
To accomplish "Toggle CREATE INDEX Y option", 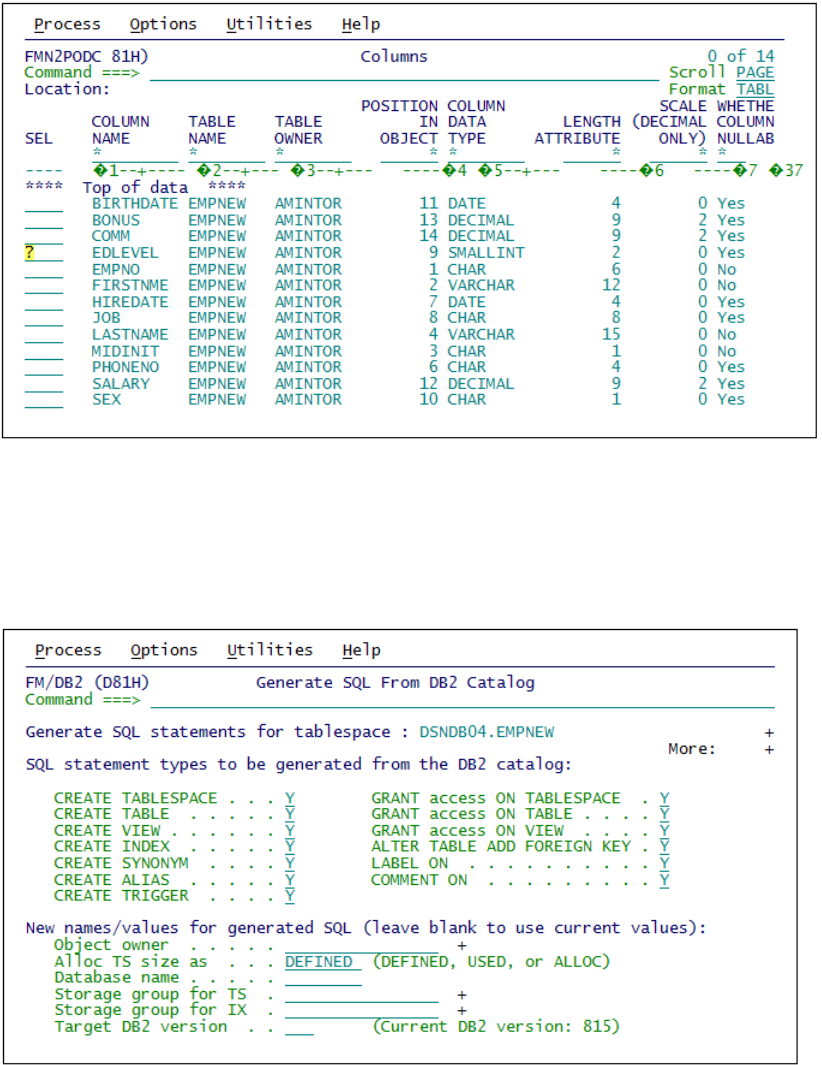I will tap(290, 847).
